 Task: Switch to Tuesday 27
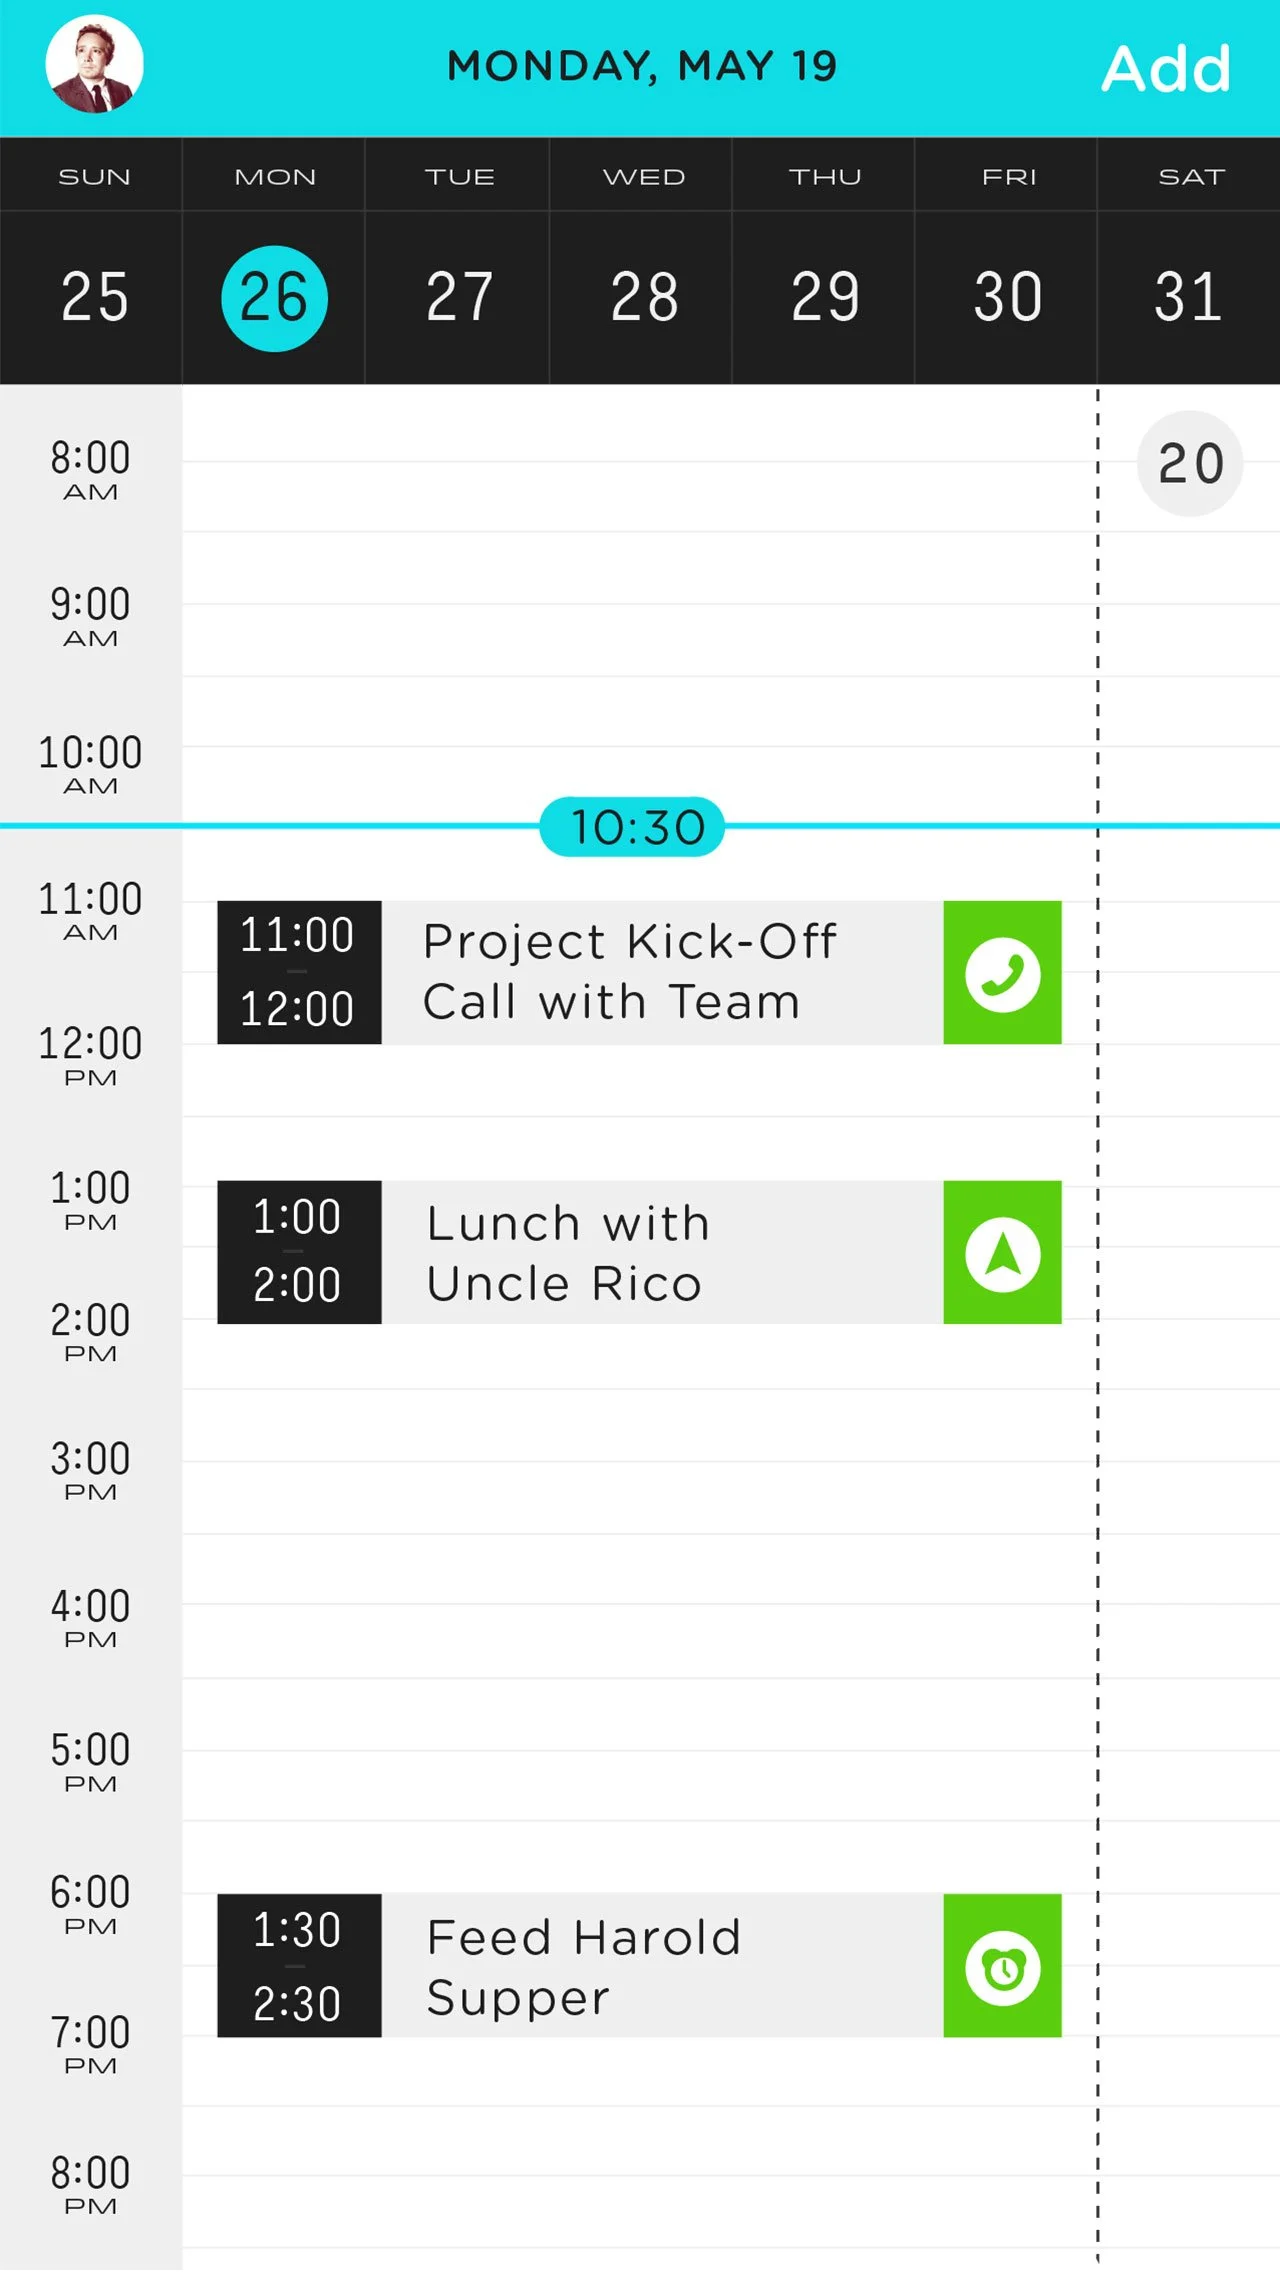pyautogui.click(x=459, y=297)
